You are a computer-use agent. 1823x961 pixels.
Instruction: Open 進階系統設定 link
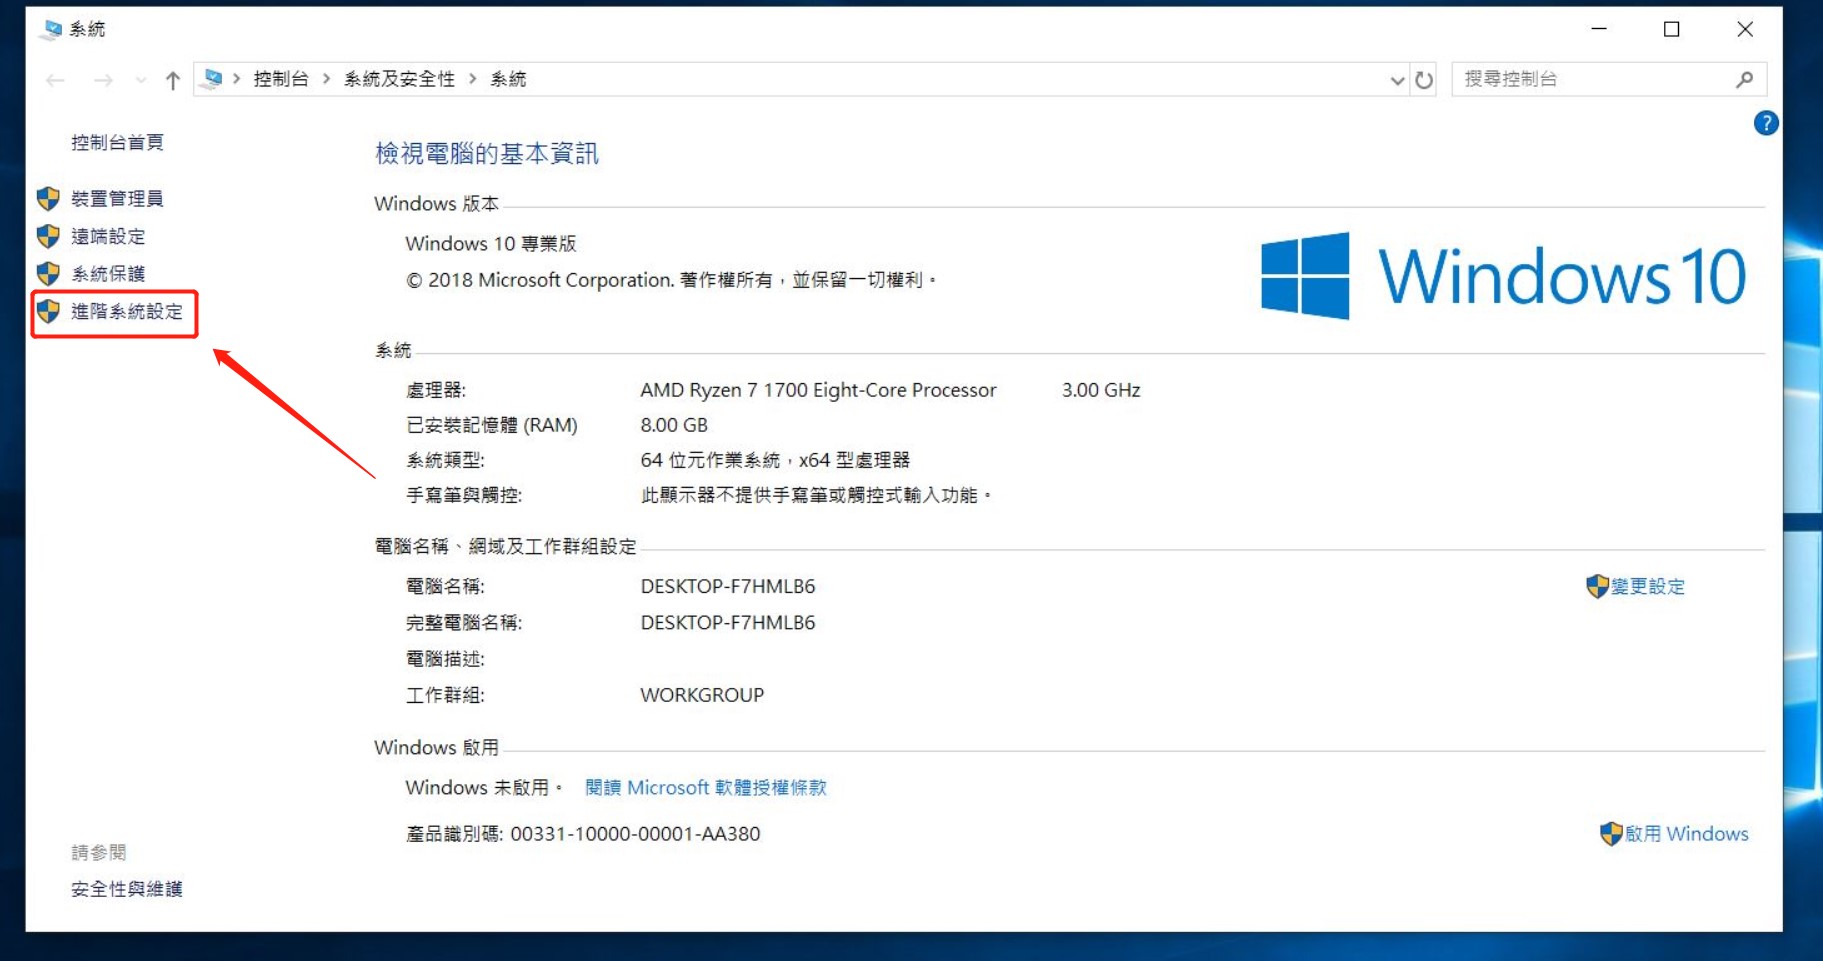(127, 312)
